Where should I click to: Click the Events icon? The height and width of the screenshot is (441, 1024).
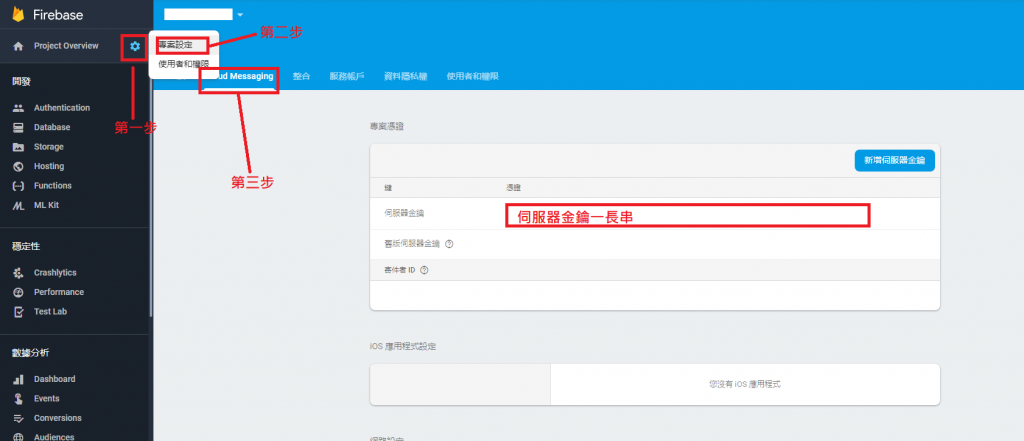pos(18,399)
